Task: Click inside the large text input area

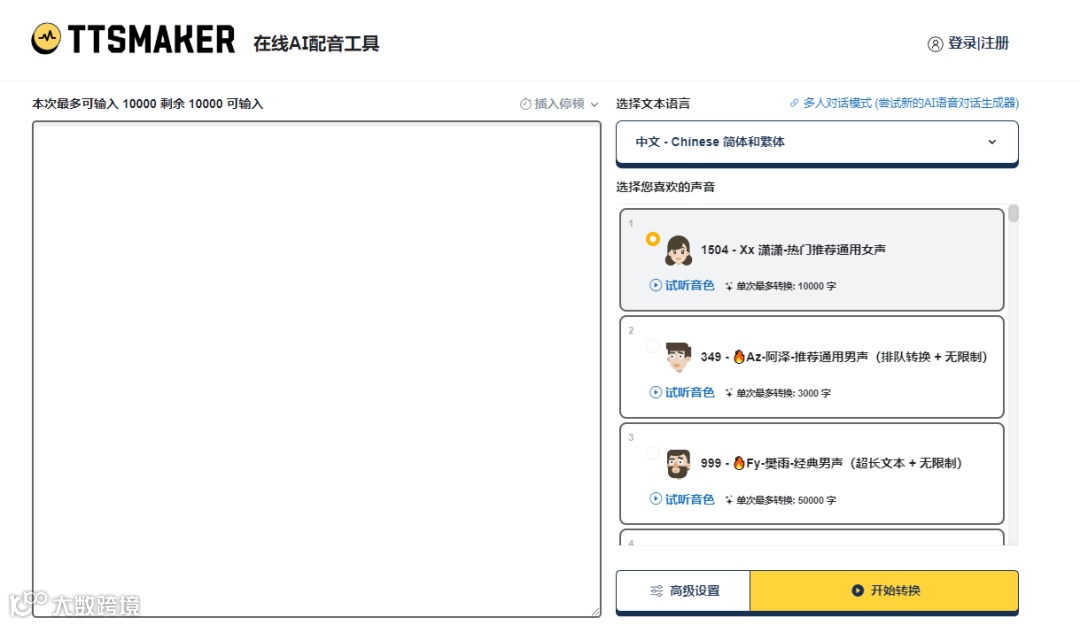Action: click(317, 369)
